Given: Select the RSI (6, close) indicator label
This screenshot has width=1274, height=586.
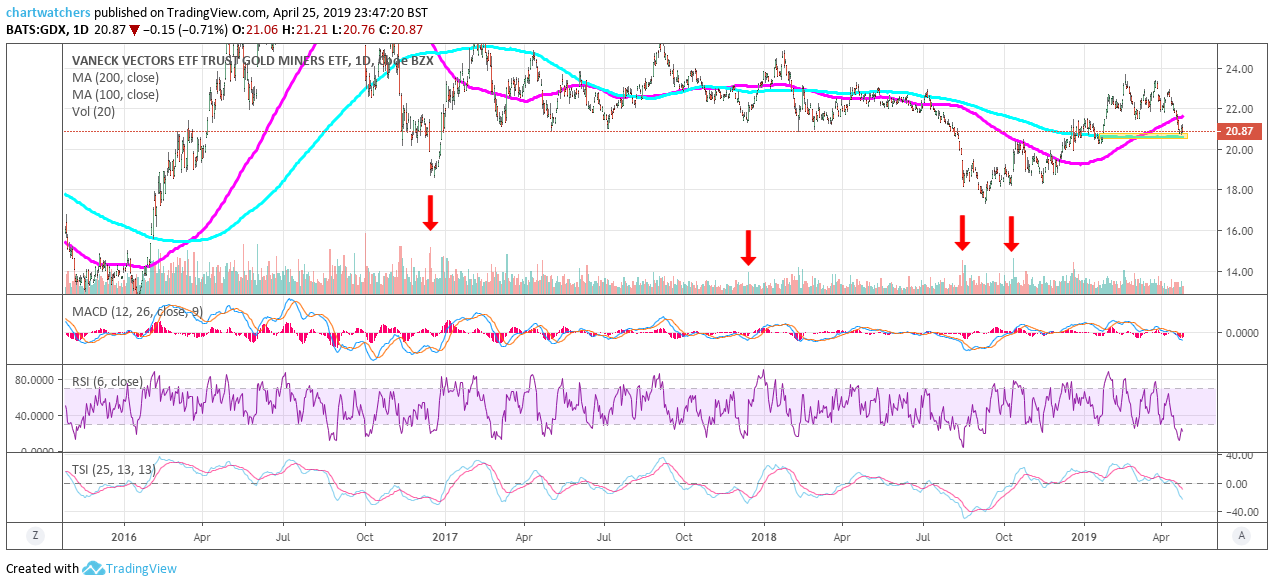Looking at the screenshot, I should [x=106, y=381].
